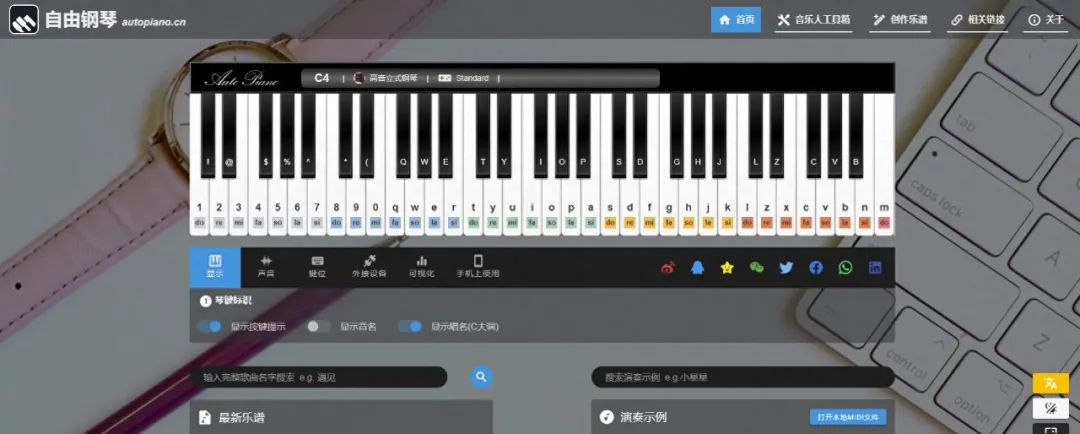Open the Standard keyboard layout selector

pyautogui.click(x=465, y=78)
